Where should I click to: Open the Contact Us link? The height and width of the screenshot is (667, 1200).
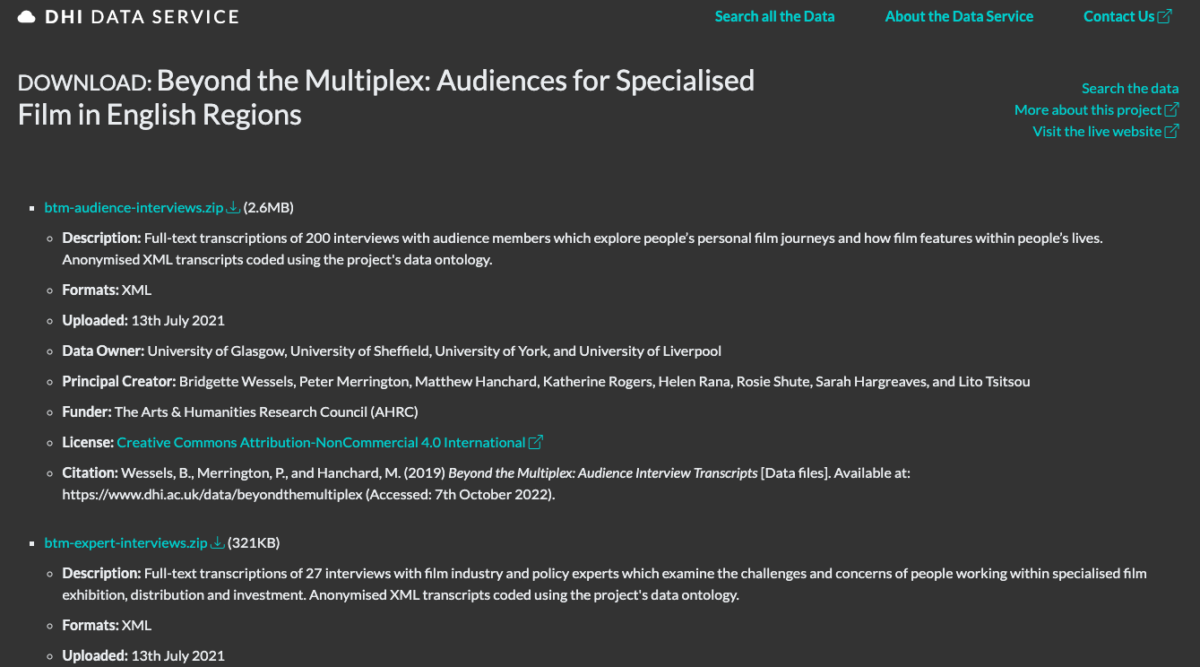click(x=1118, y=17)
